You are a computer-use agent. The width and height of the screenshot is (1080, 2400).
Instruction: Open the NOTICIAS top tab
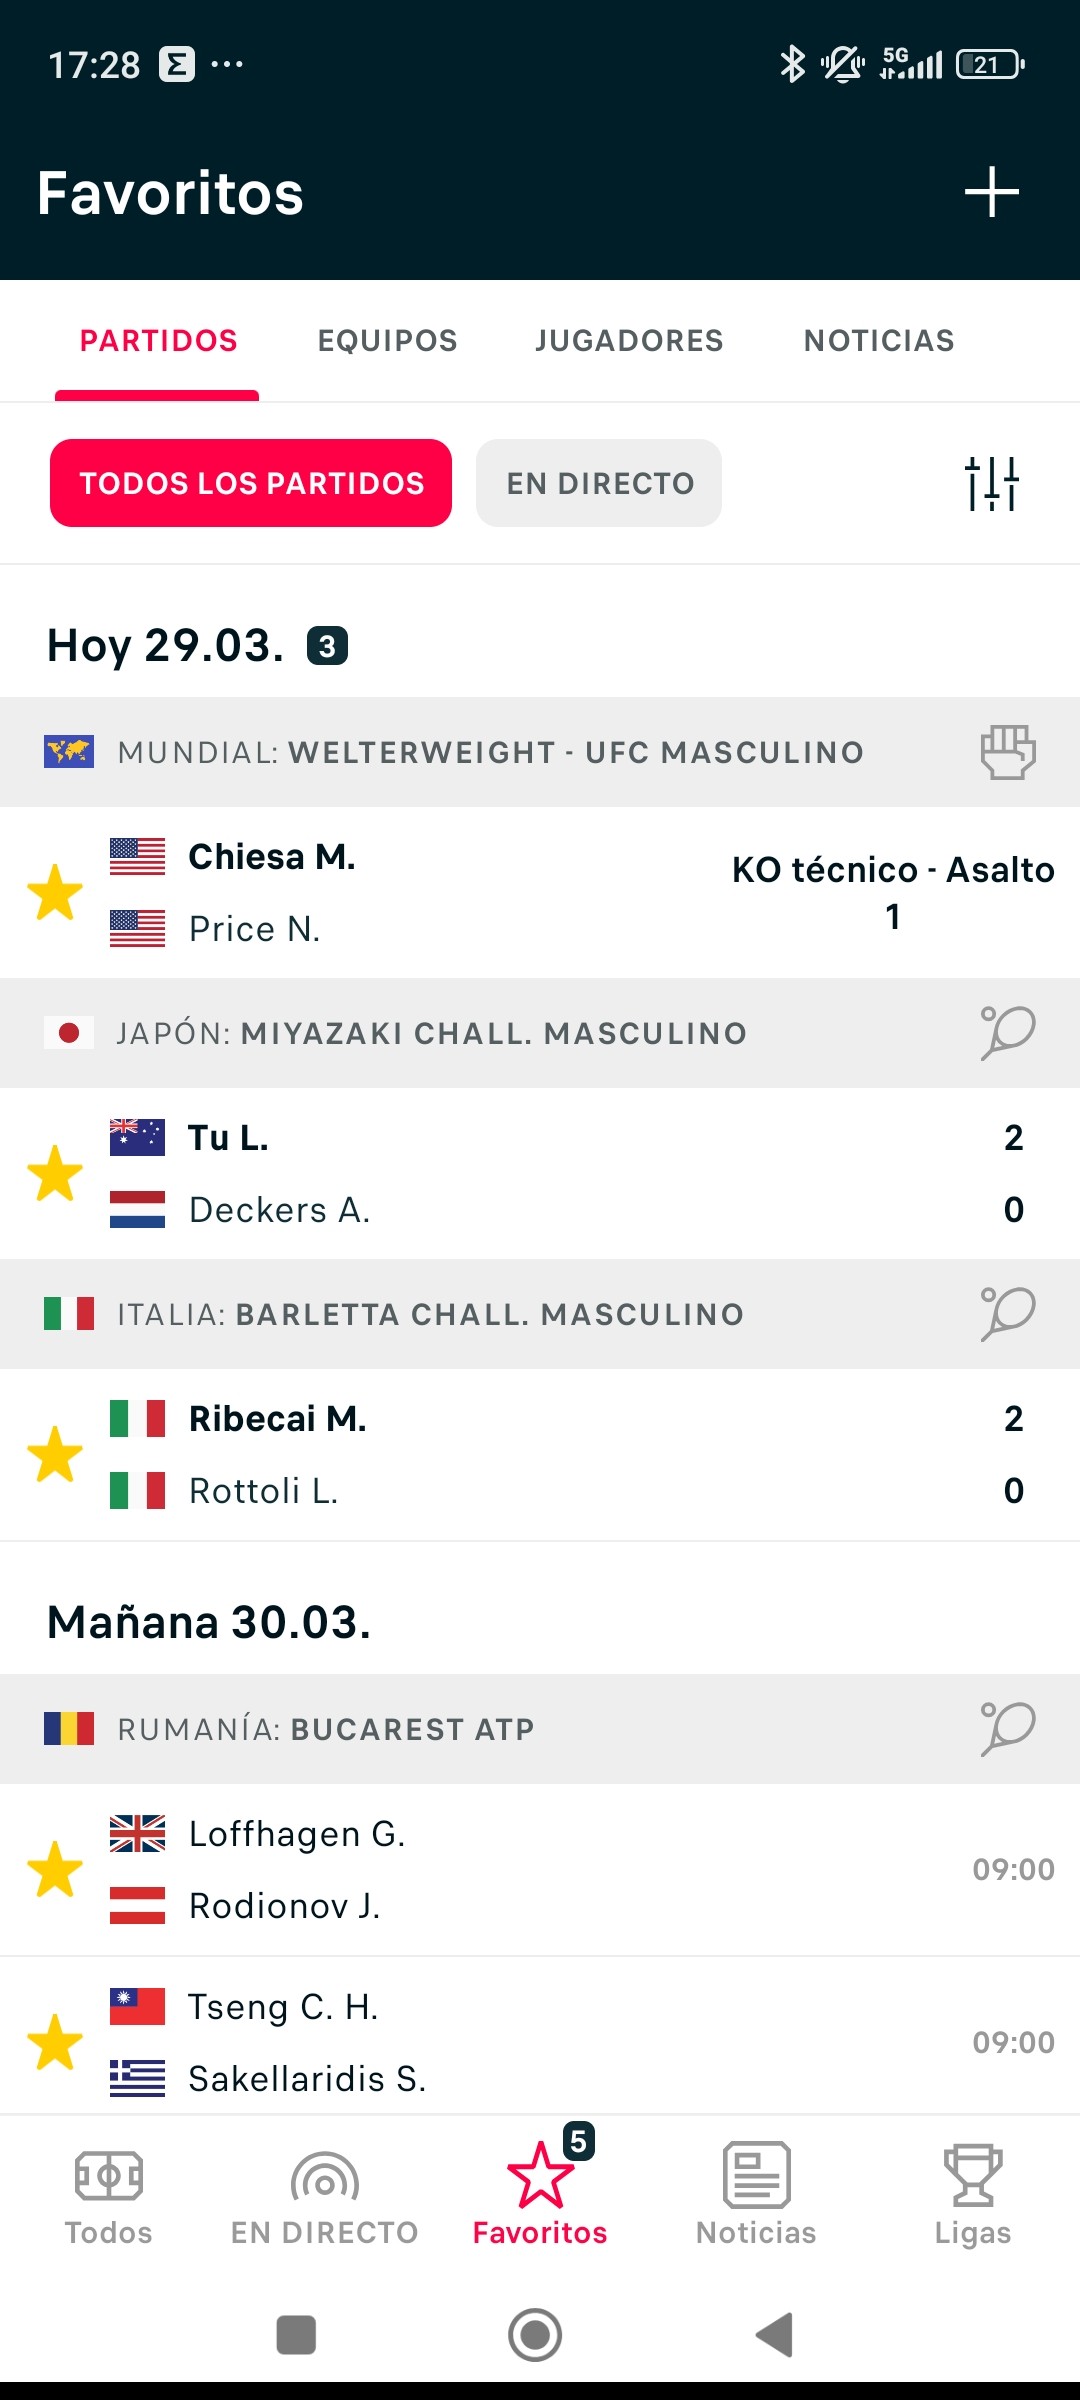[879, 341]
